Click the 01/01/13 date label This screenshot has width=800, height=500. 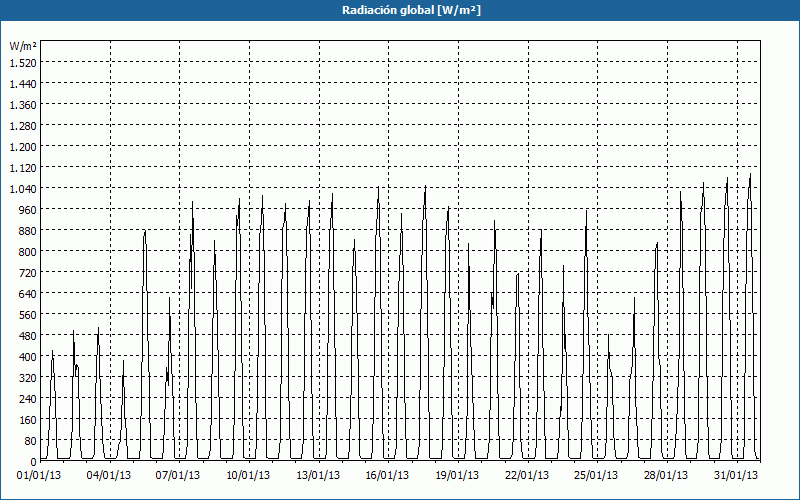(x=39, y=476)
